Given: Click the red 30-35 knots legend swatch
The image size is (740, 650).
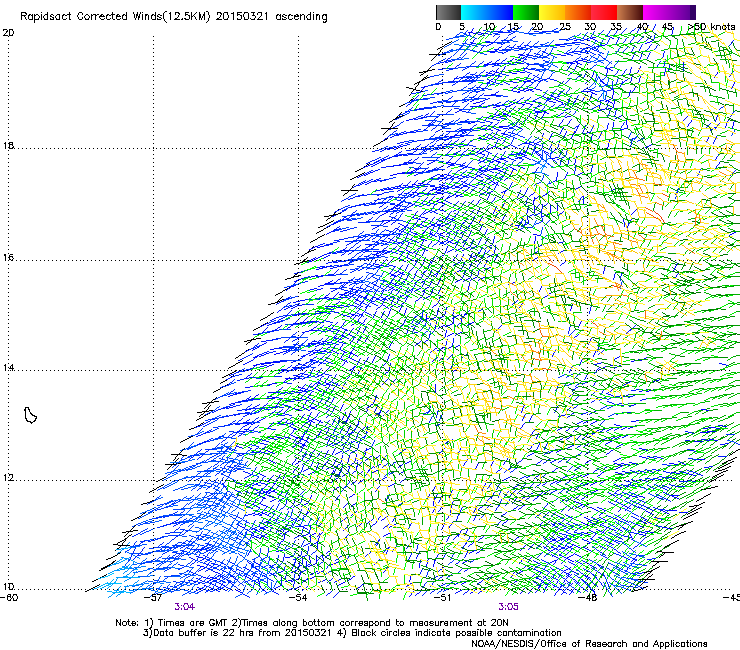Looking at the screenshot, I should [x=604, y=12].
